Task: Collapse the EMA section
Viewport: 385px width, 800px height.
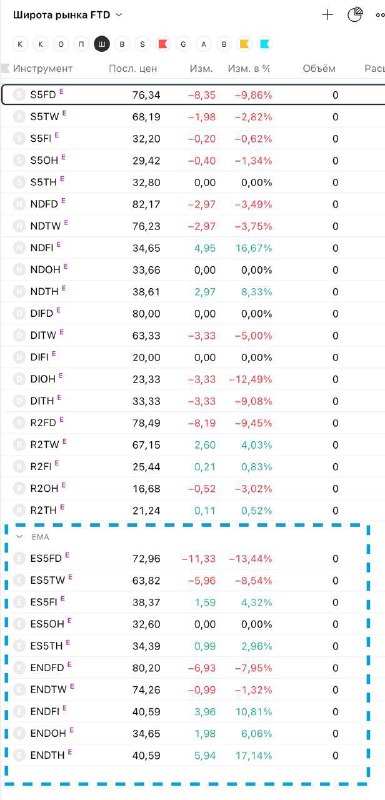Action: tap(19, 537)
